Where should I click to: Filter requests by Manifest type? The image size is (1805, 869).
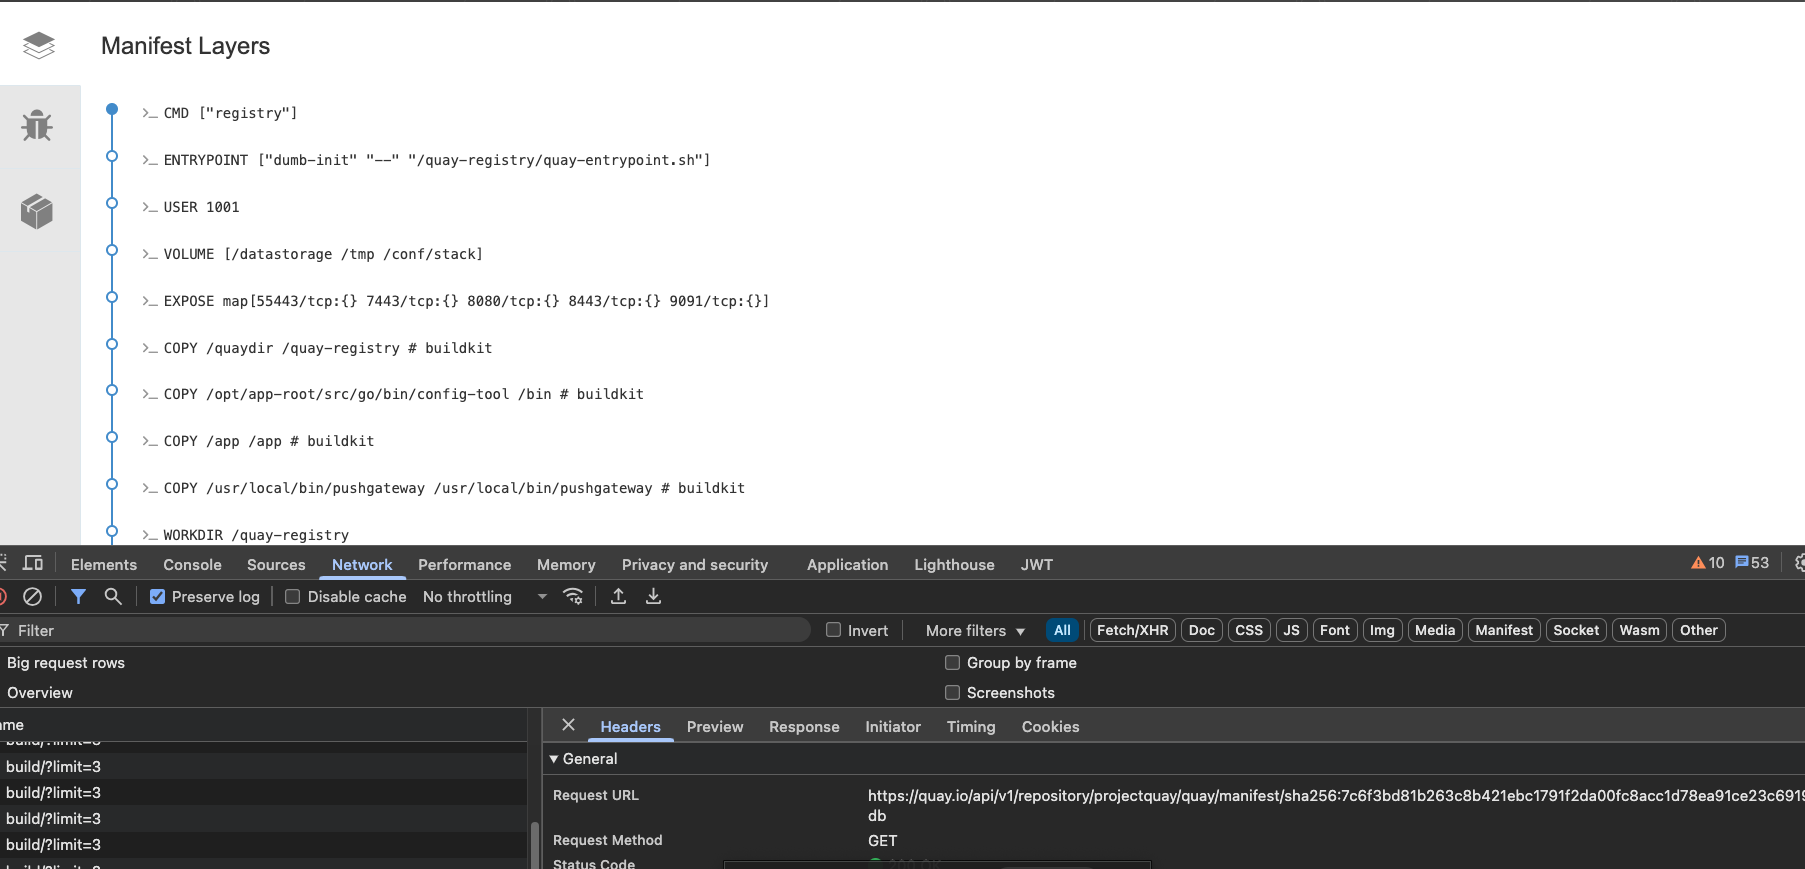pyautogui.click(x=1504, y=630)
